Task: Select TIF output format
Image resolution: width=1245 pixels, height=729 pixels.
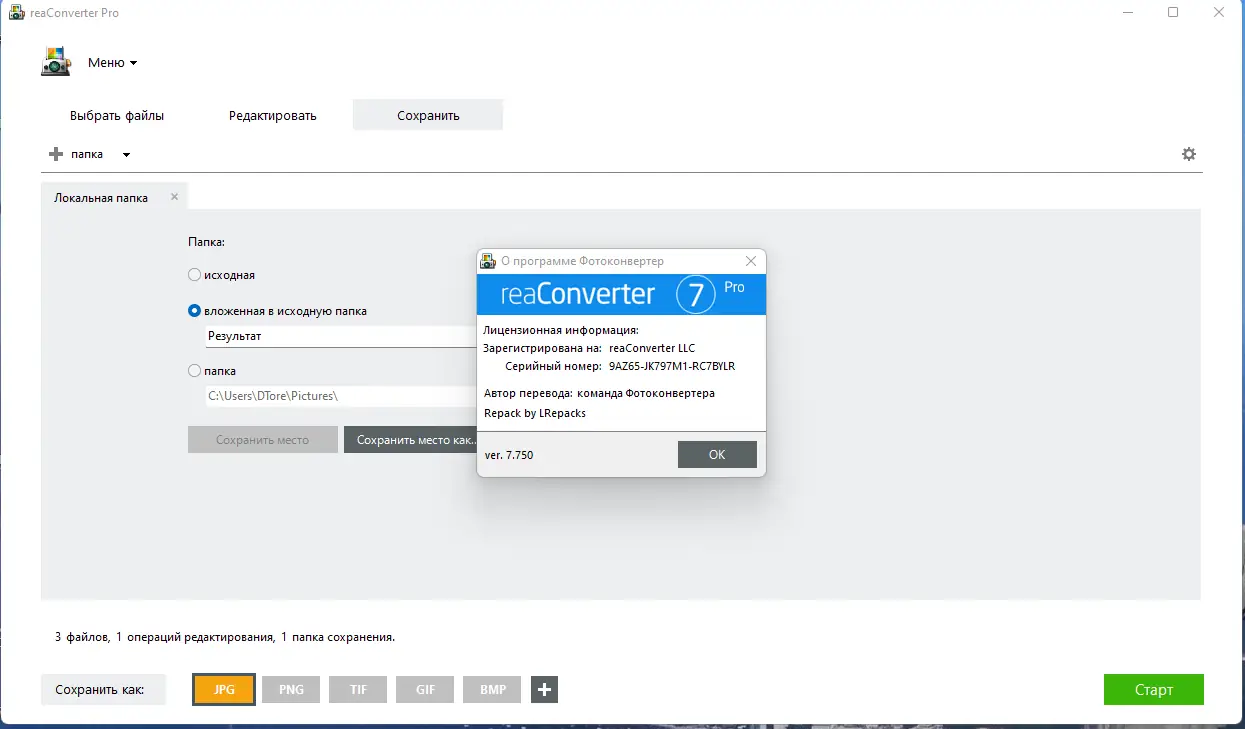Action: pos(358,690)
